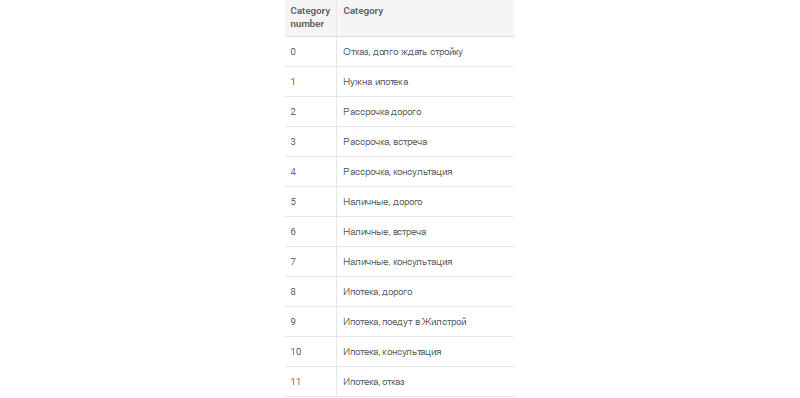
Task: Click the category number 0 cell
Action: pos(310,52)
